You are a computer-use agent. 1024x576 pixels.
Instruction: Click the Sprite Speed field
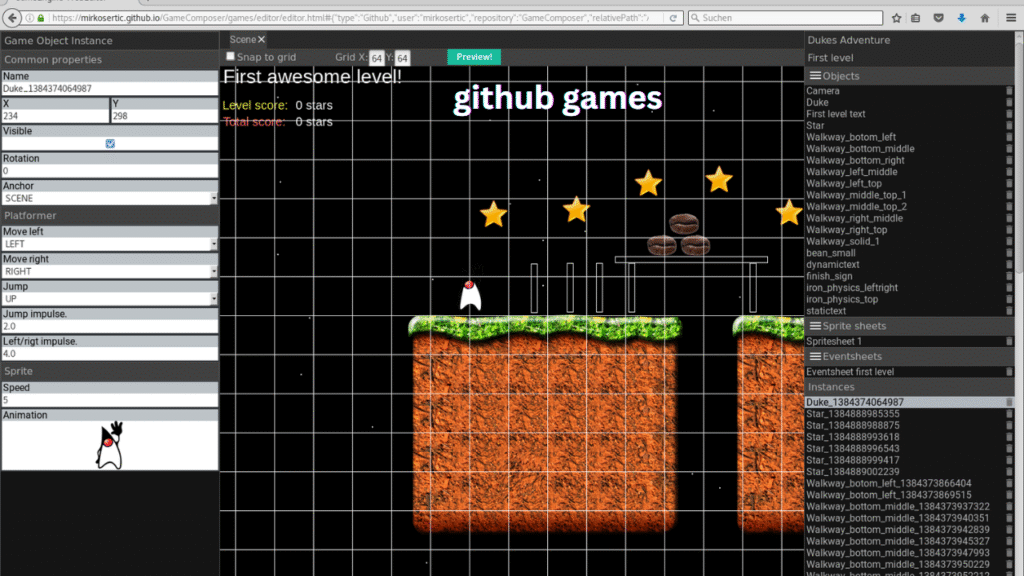110,400
